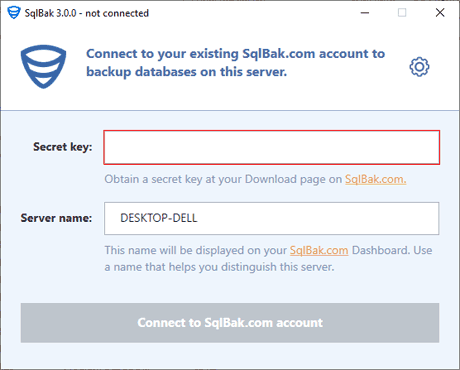
Task: Click the Server name field containing DESKTOP-DELL
Action: (x=272, y=218)
